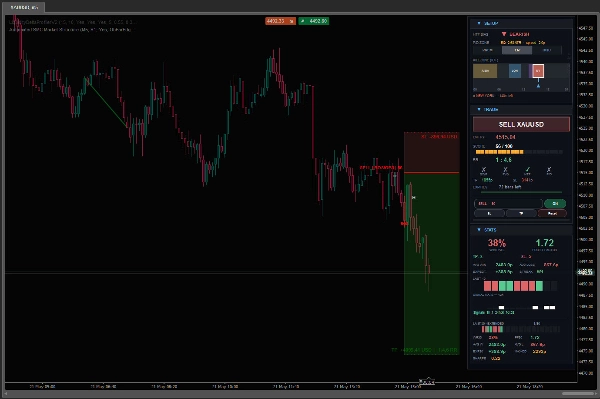The image size is (600, 399).
Task: Click the blue current-time marker under sessions
Action: pyautogui.click(x=538, y=86)
